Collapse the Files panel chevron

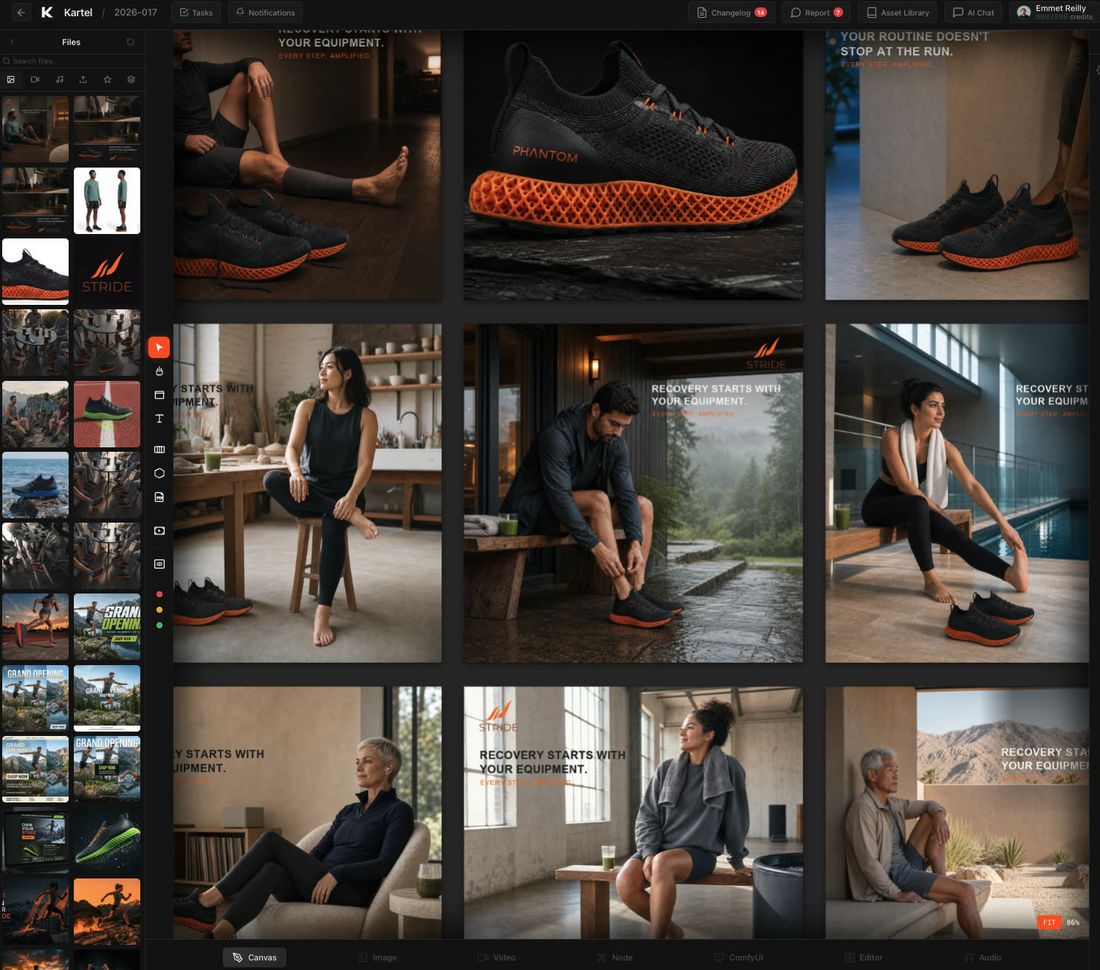point(12,42)
